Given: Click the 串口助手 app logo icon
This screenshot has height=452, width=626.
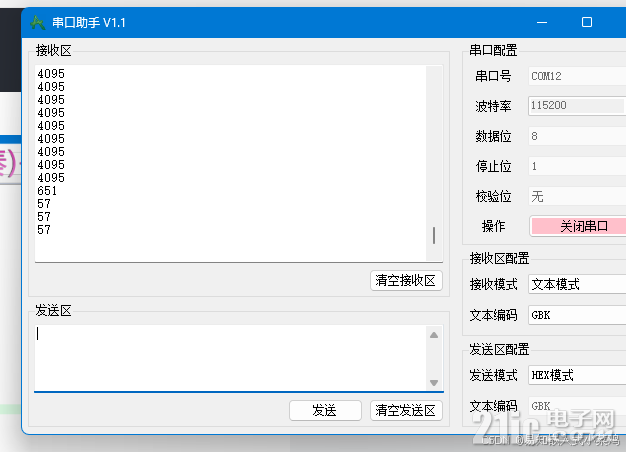Looking at the screenshot, I should click(38, 22).
